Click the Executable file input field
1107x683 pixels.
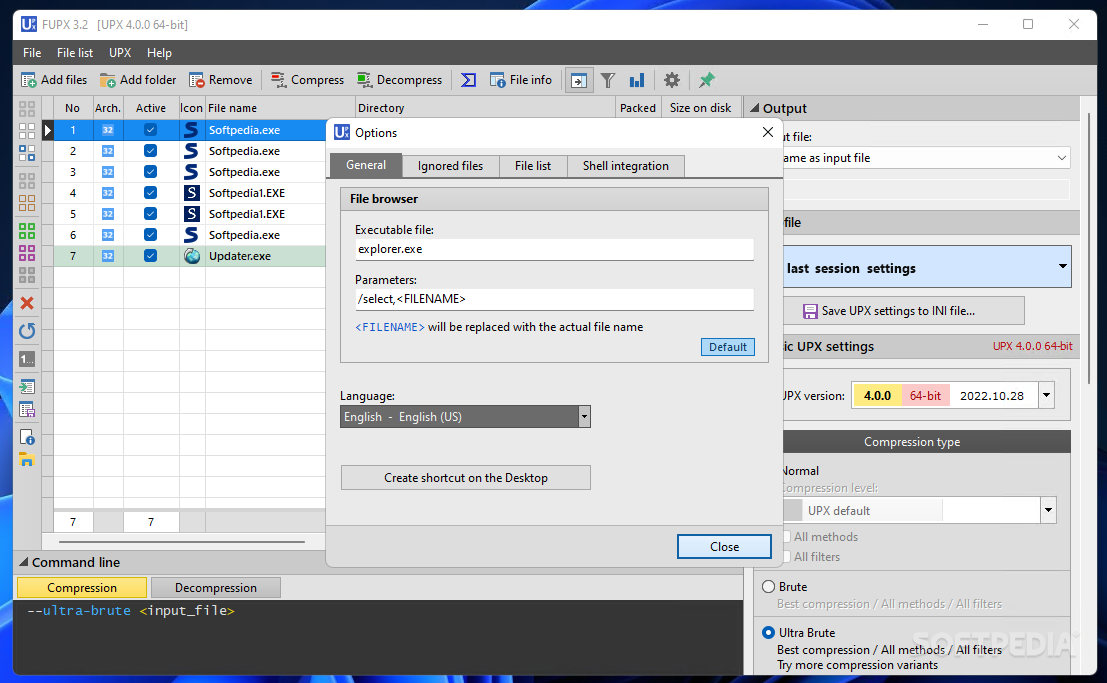(554, 249)
